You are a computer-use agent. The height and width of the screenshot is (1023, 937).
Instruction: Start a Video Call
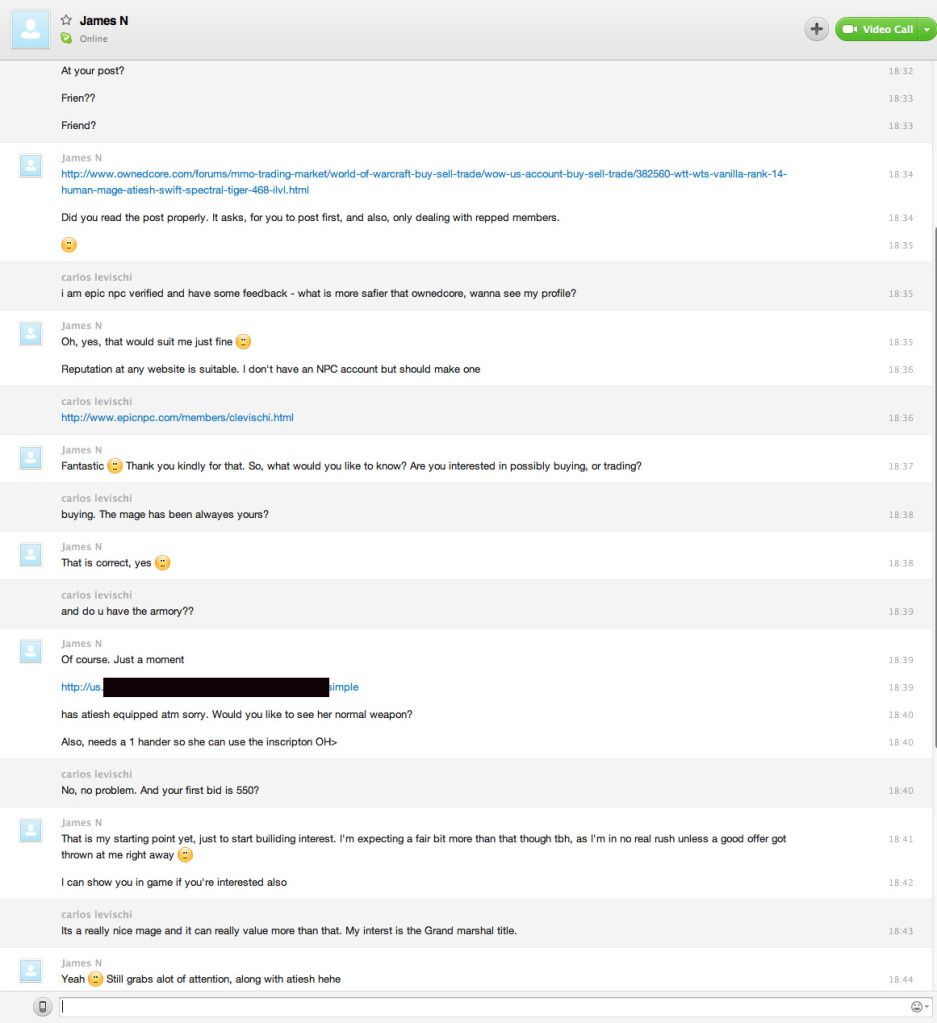pyautogui.click(x=877, y=29)
